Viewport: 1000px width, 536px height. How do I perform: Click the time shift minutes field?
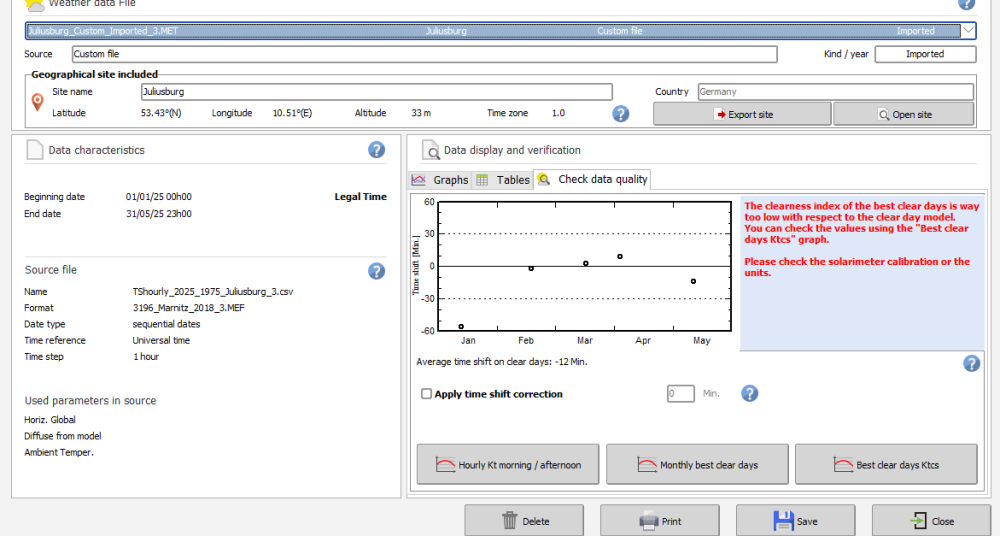(680, 394)
